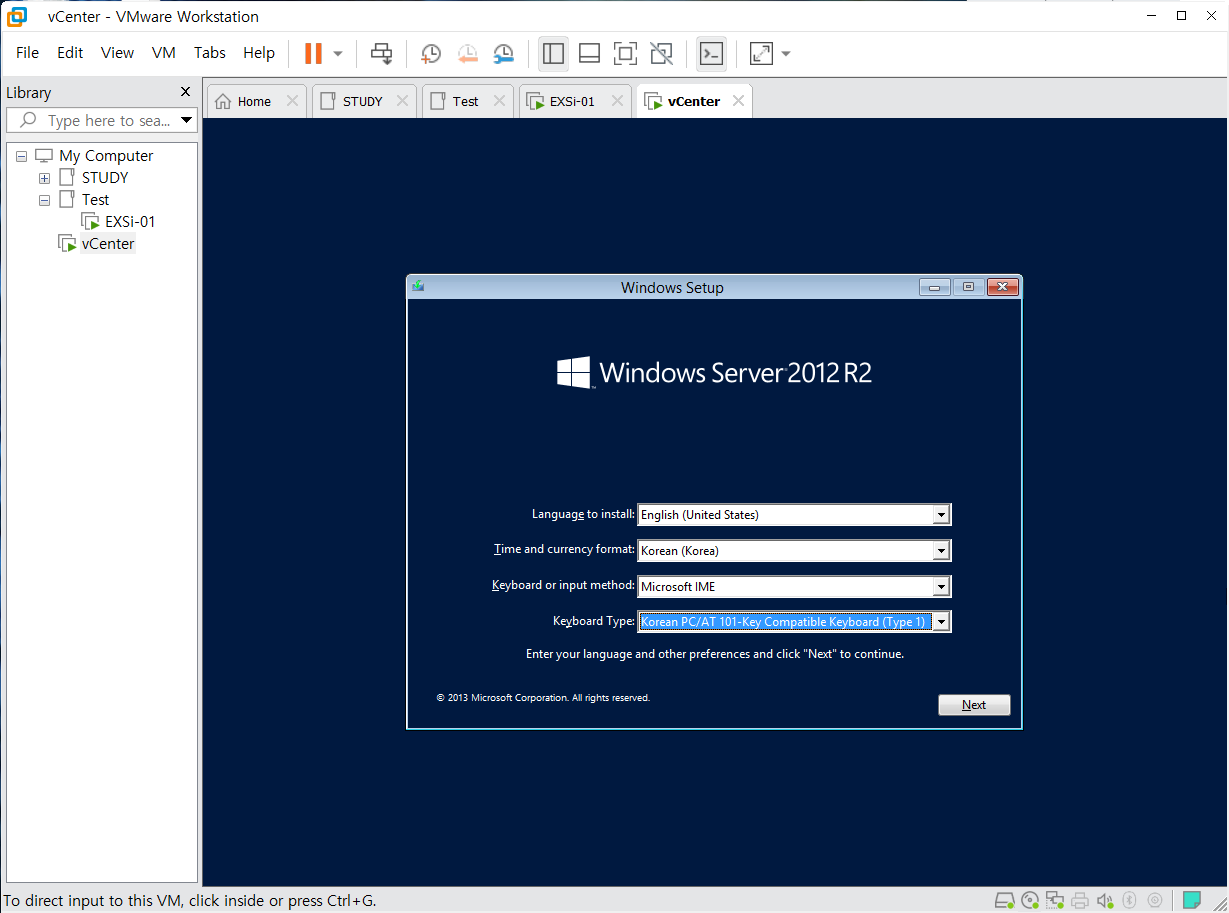This screenshot has height=913, width=1229.
Task: Open the Tabs menu
Action: pyautogui.click(x=210, y=53)
